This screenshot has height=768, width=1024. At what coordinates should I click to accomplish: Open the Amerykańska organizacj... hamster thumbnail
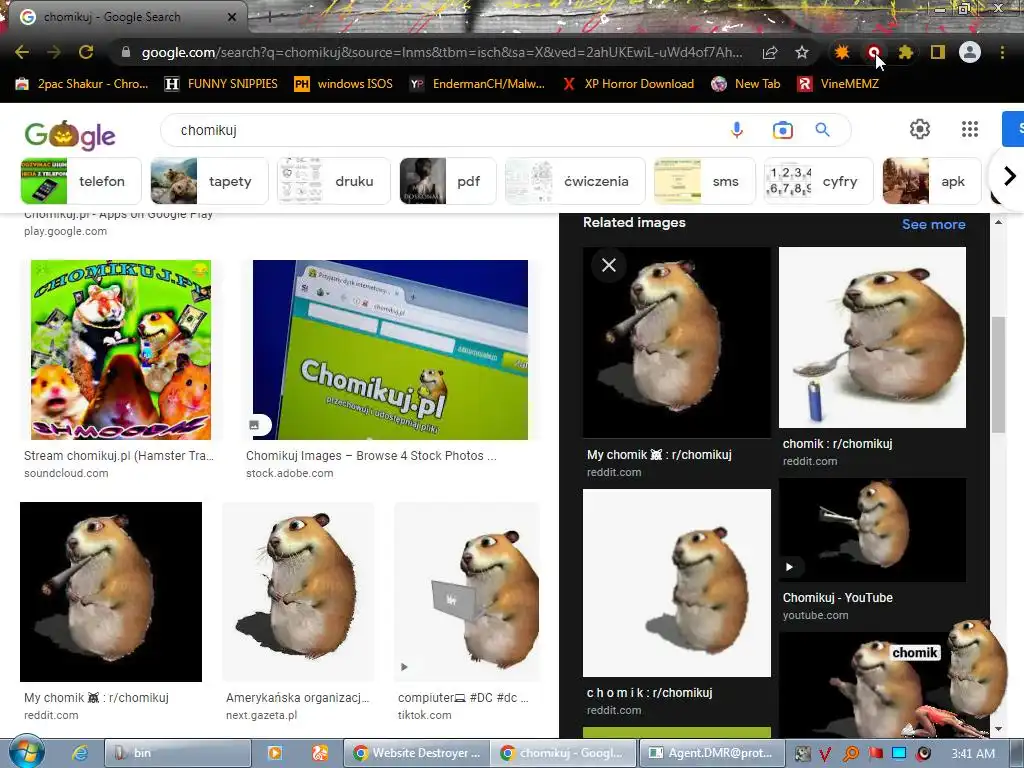click(298, 592)
